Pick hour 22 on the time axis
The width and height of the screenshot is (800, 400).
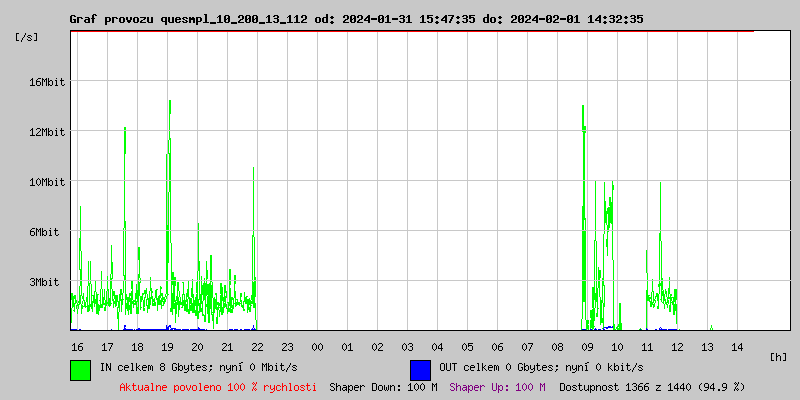[257, 346]
